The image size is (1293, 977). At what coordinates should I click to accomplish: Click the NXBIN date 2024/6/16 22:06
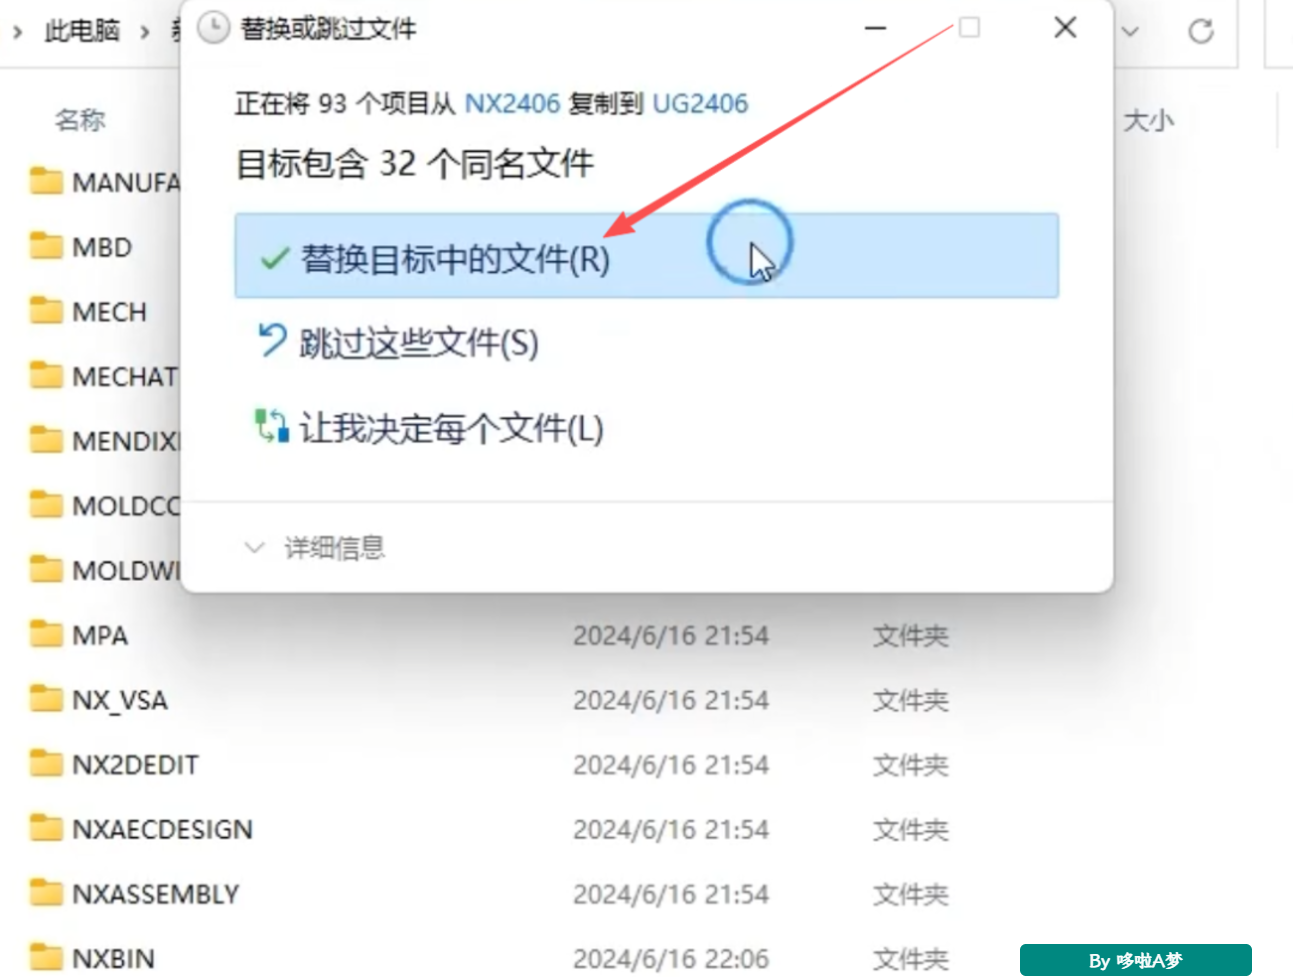(671, 958)
